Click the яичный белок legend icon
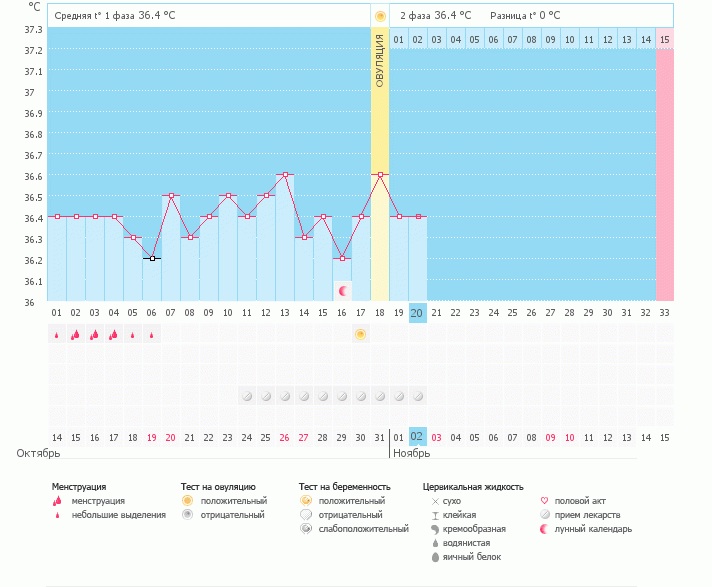Viewport: 712px width, 587px height. (x=435, y=557)
